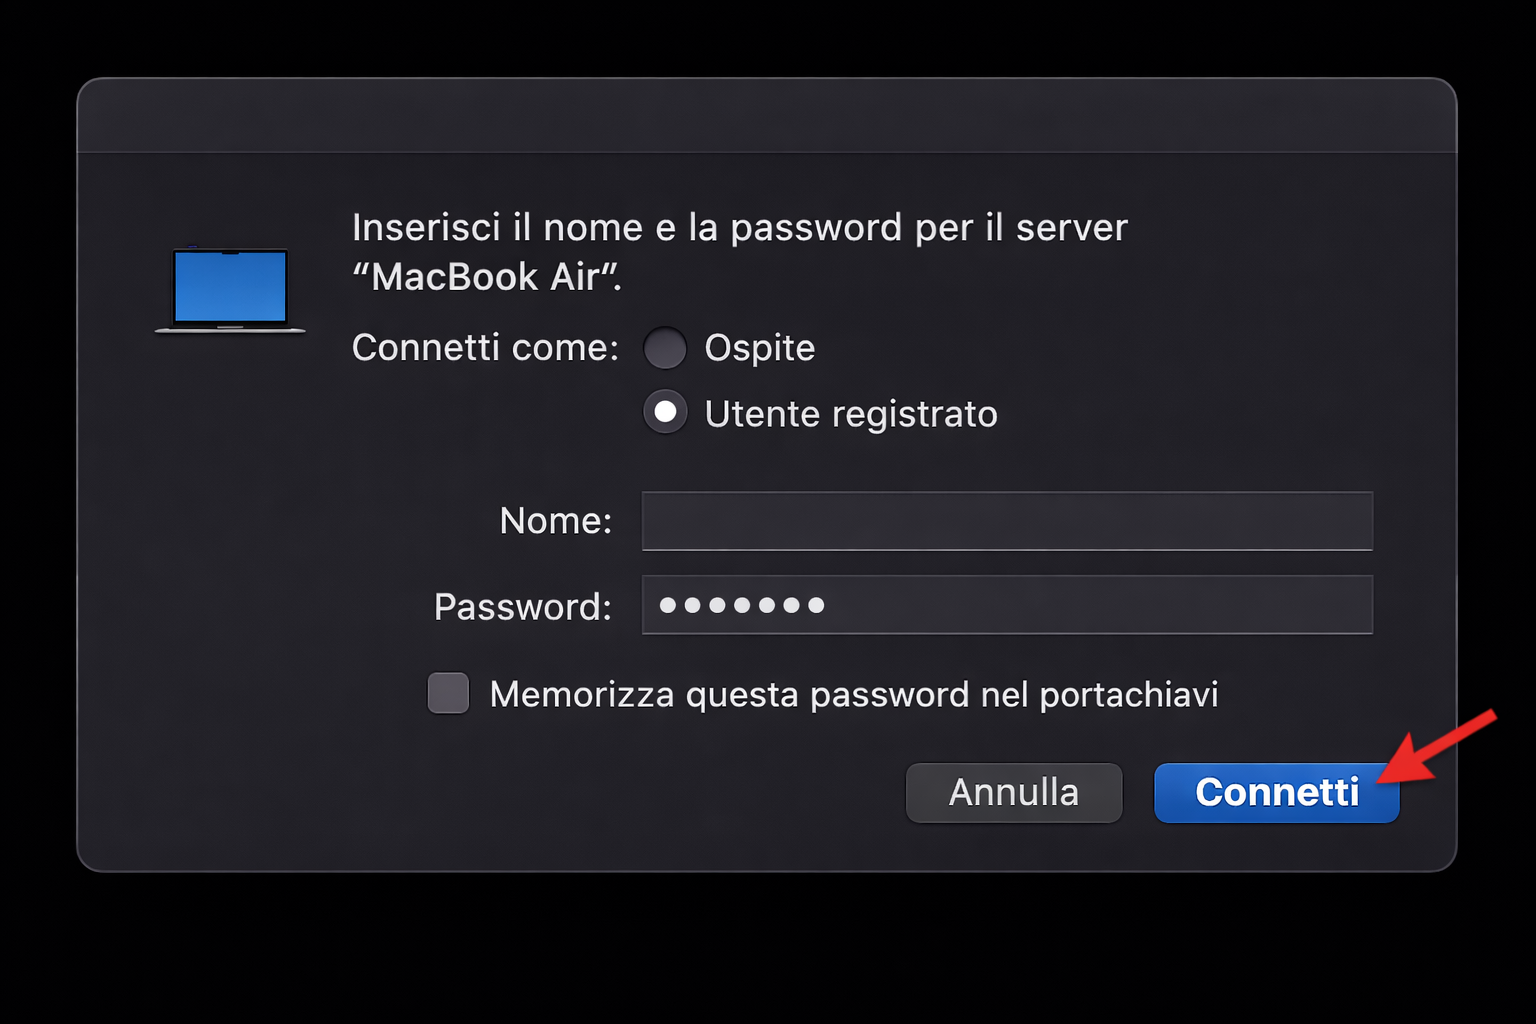Click the Connetti come label
The height and width of the screenshot is (1024, 1536).
(484, 348)
